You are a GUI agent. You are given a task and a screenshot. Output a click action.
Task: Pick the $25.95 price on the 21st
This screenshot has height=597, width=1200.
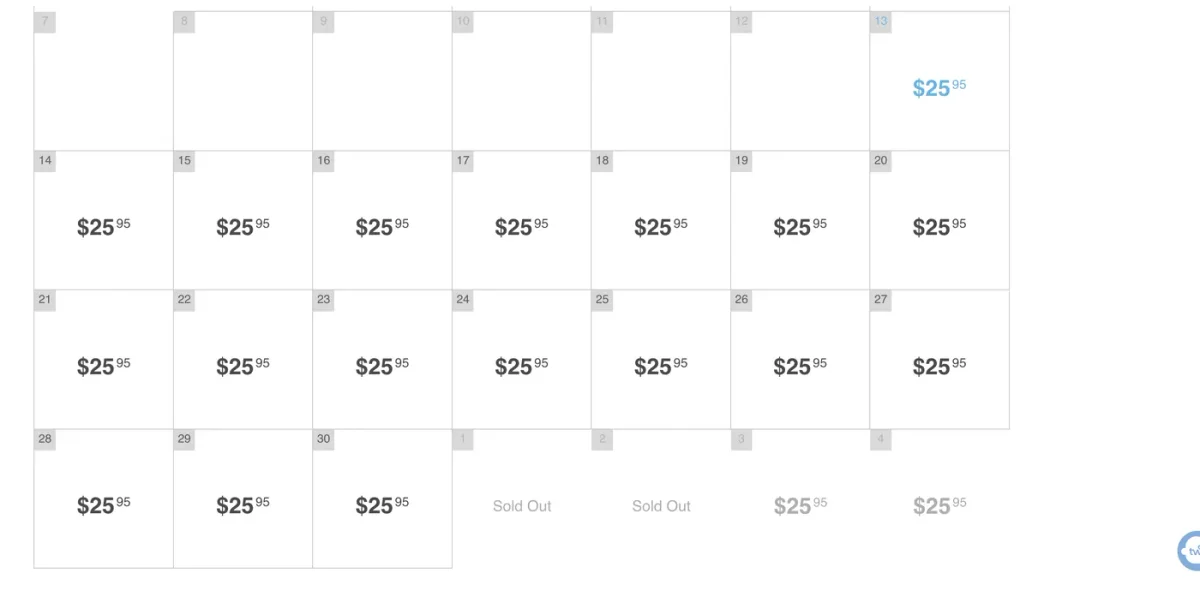102,366
